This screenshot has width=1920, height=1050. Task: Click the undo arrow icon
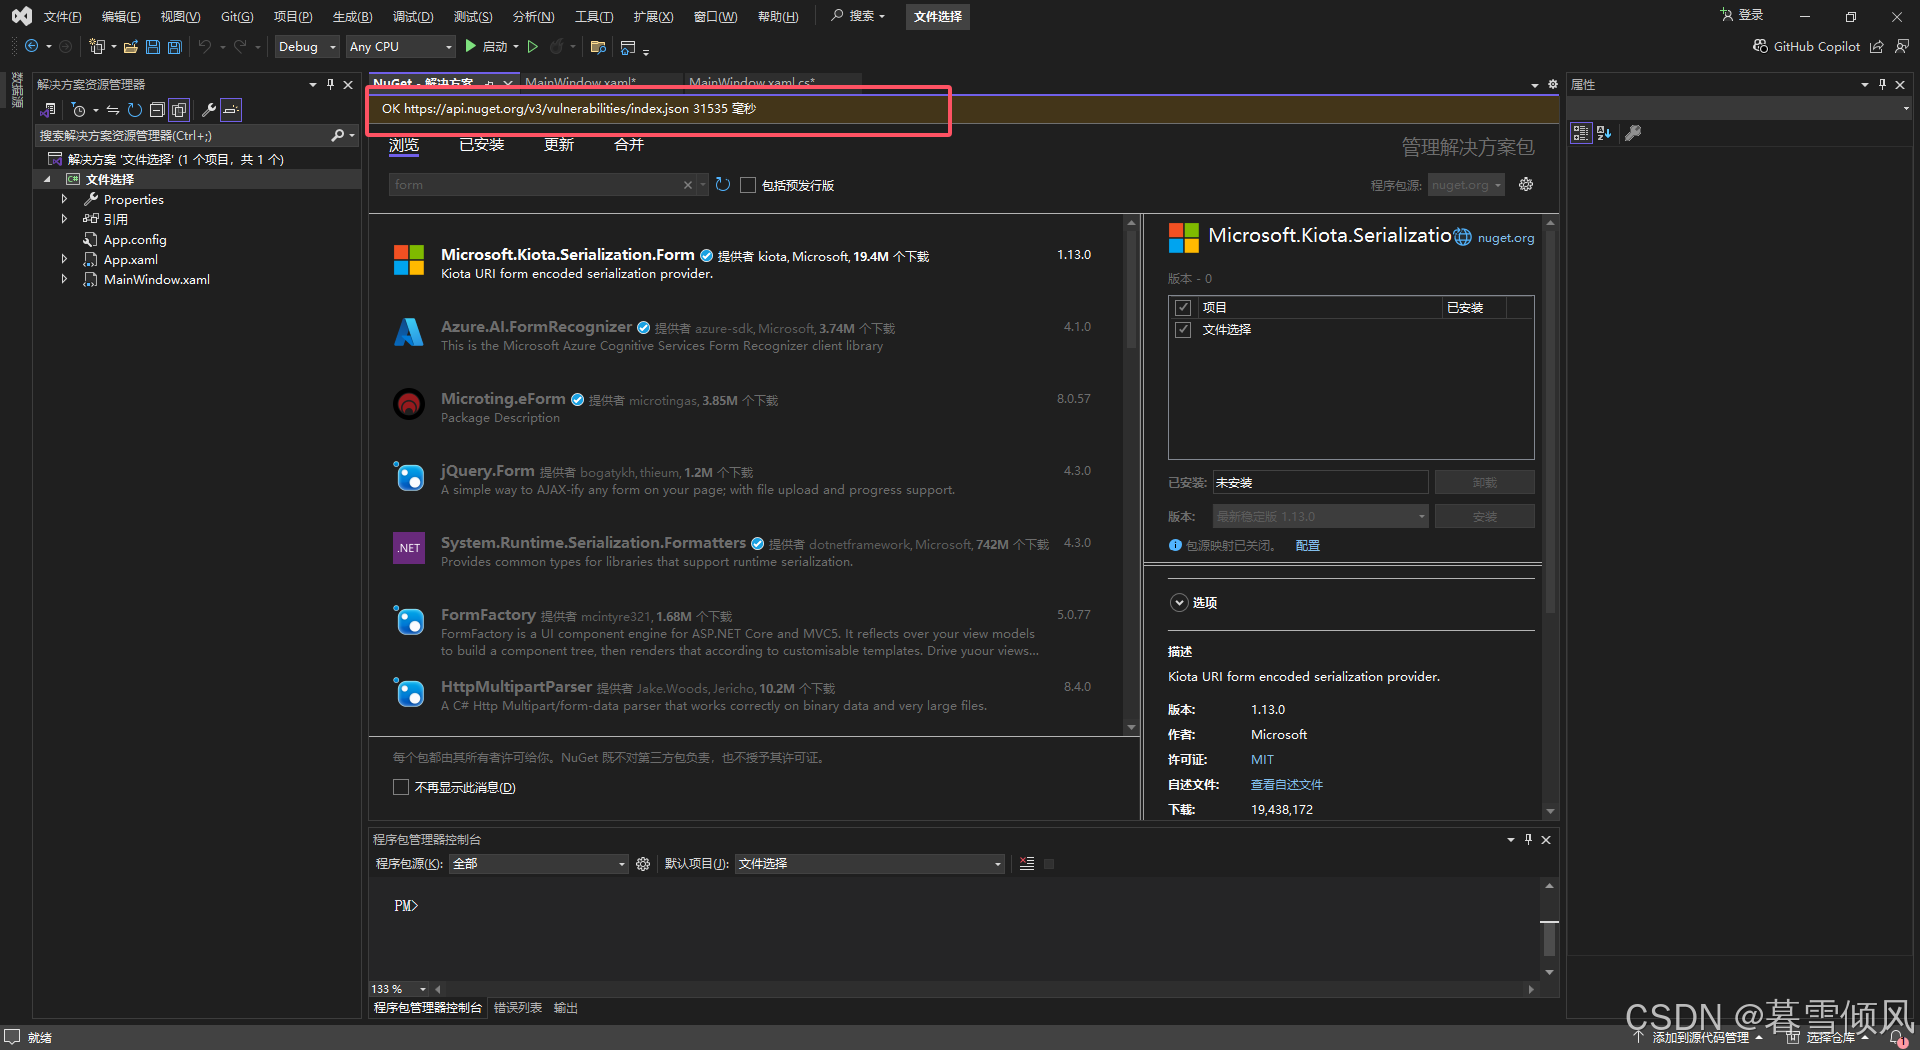tap(205, 46)
